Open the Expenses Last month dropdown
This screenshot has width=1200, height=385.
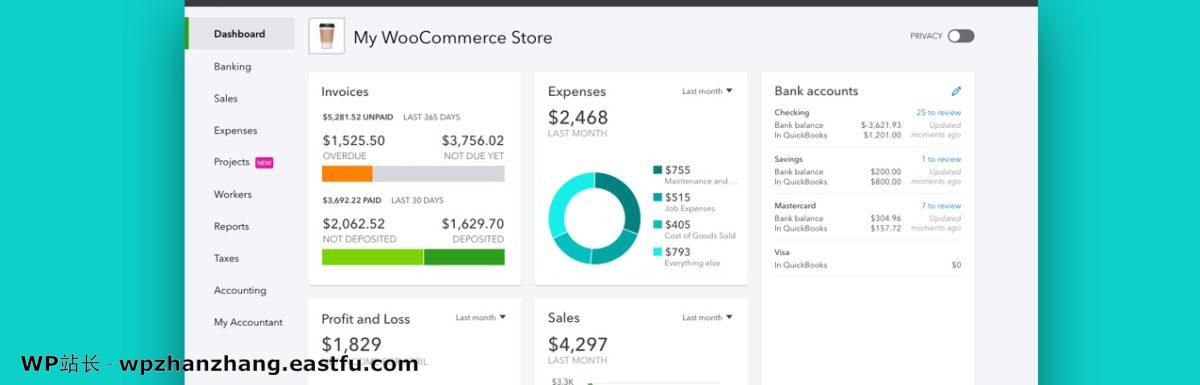pos(707,91)
